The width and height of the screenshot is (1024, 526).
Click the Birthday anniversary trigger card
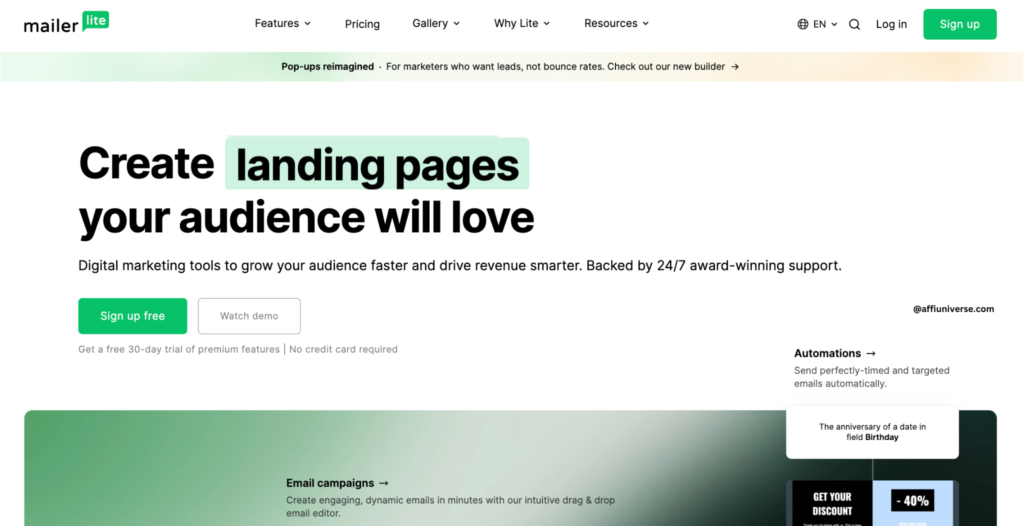pos(872,432)
